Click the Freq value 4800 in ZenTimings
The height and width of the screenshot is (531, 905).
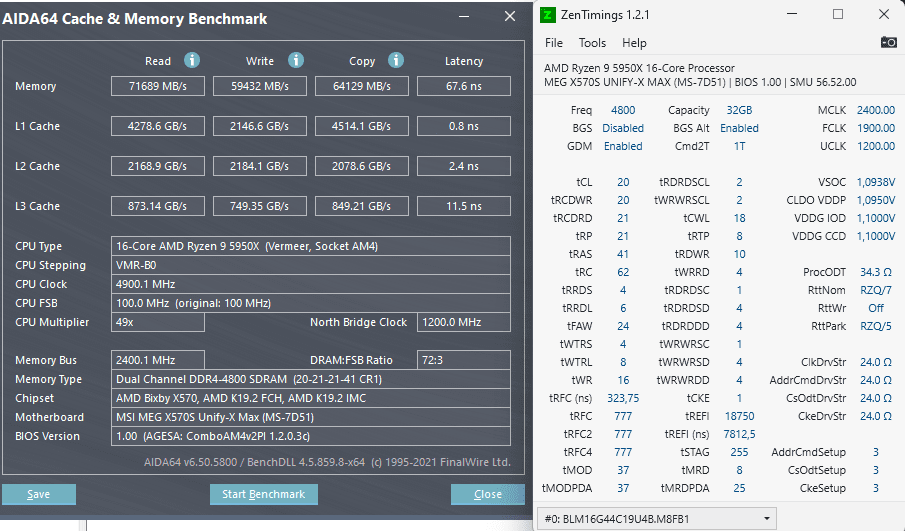(x=623, y=110)
